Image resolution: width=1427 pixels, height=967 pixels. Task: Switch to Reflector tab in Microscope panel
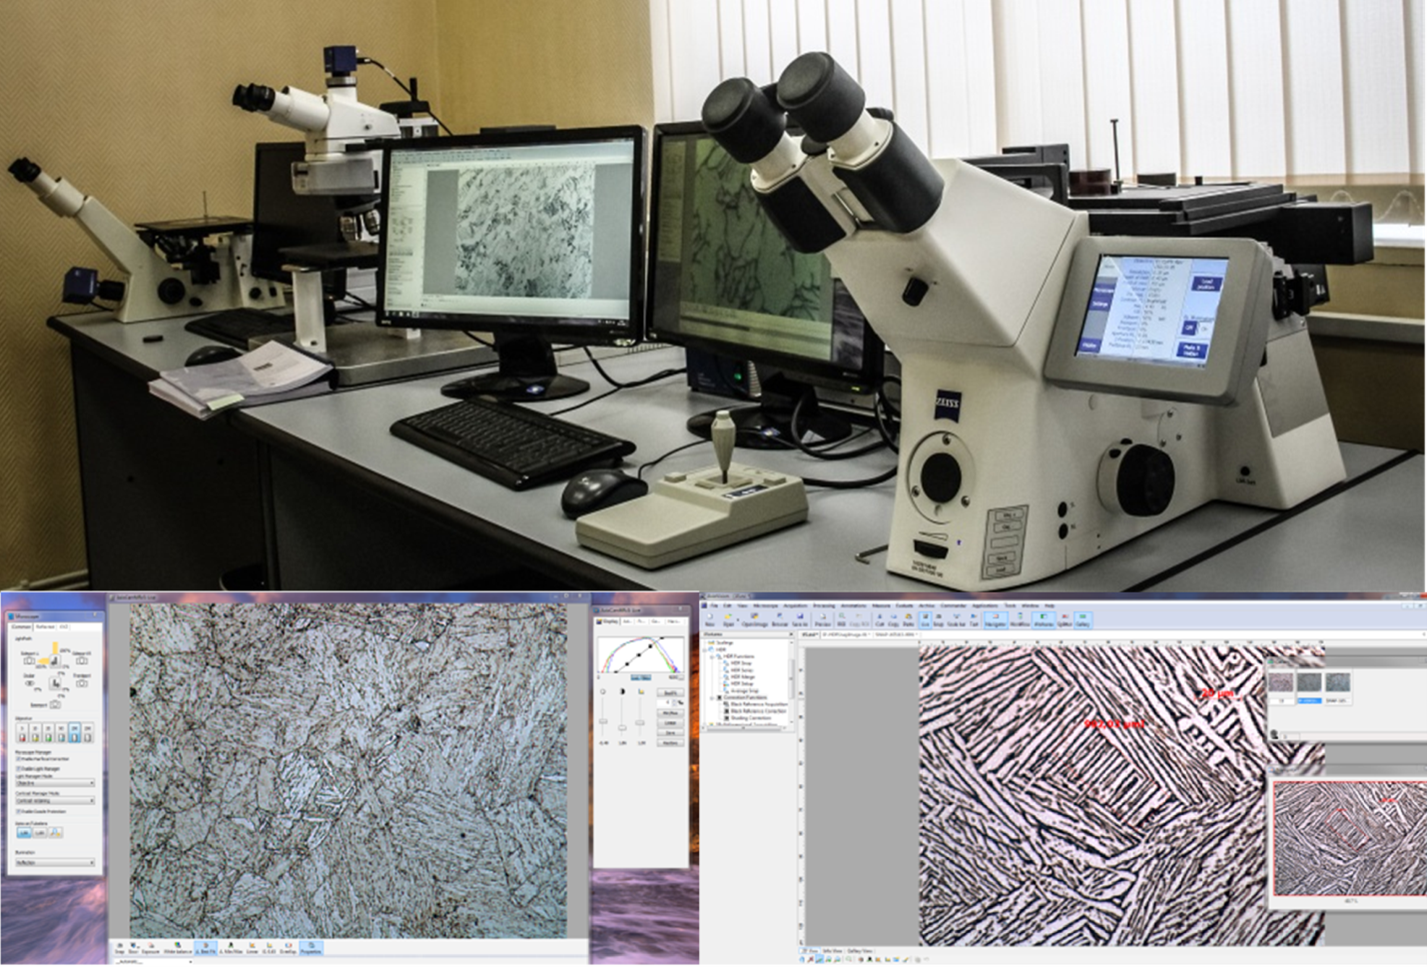coord(45,627)
